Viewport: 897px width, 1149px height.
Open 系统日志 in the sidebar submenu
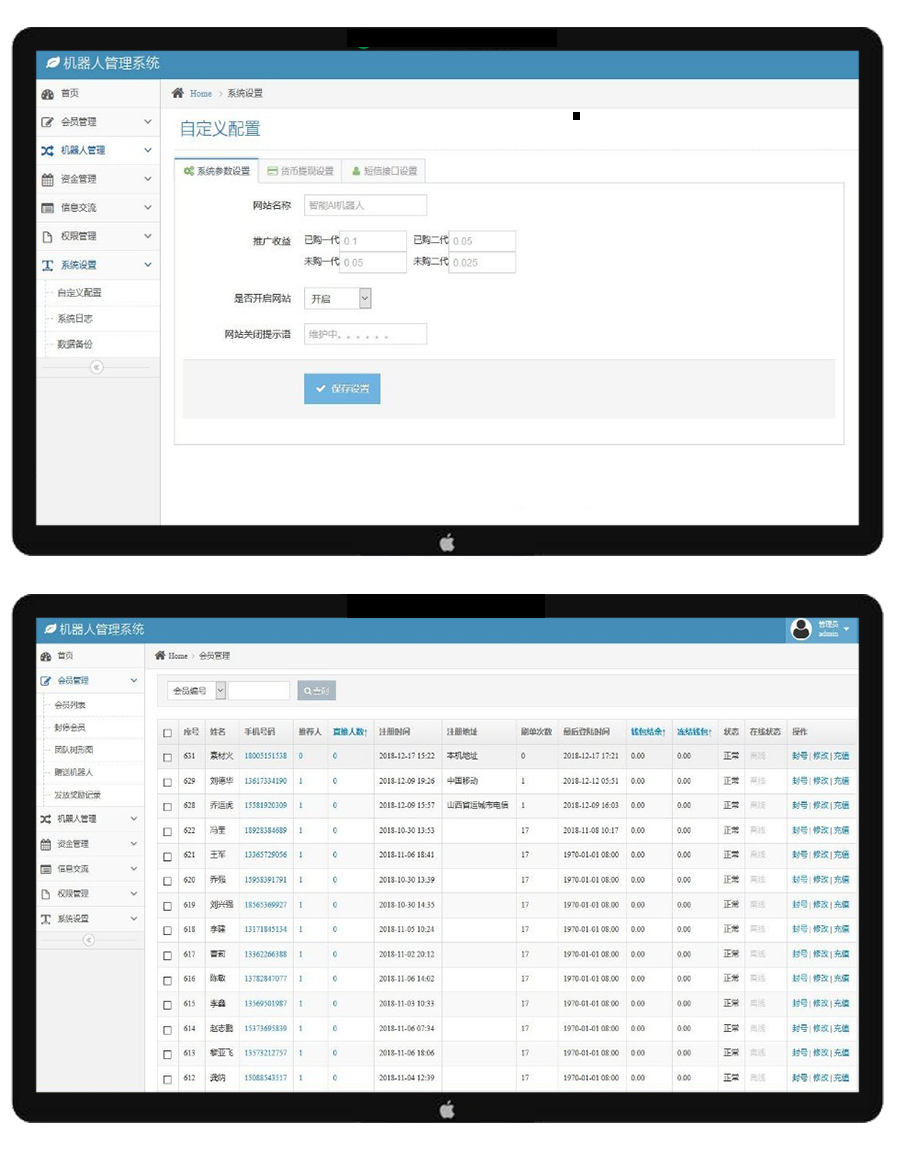(x=75, y=318)
